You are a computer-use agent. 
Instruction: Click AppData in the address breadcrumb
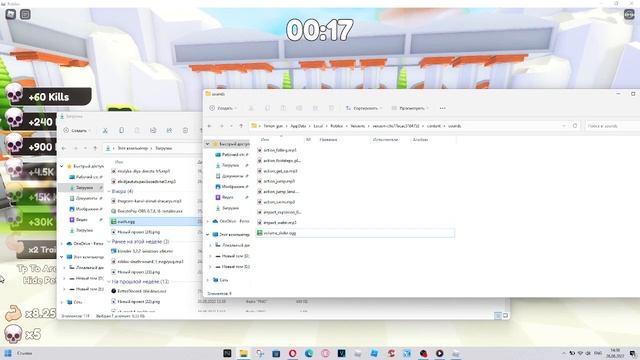tap(298, 126)
